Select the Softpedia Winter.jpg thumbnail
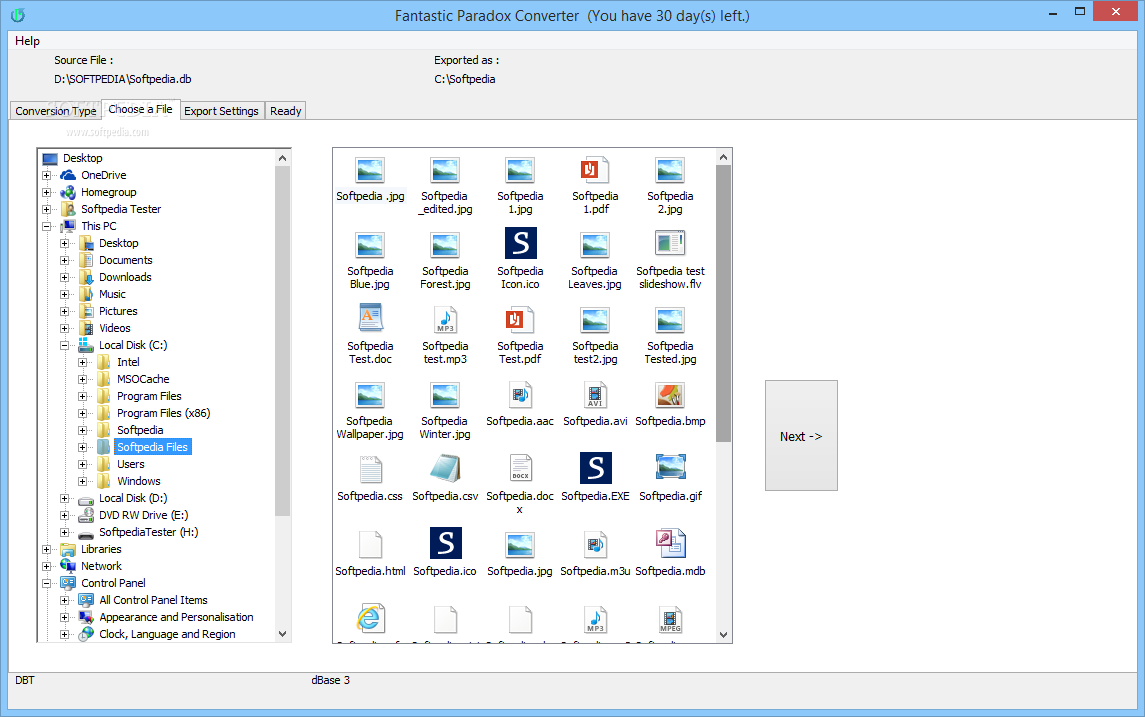 coord(445,395)
